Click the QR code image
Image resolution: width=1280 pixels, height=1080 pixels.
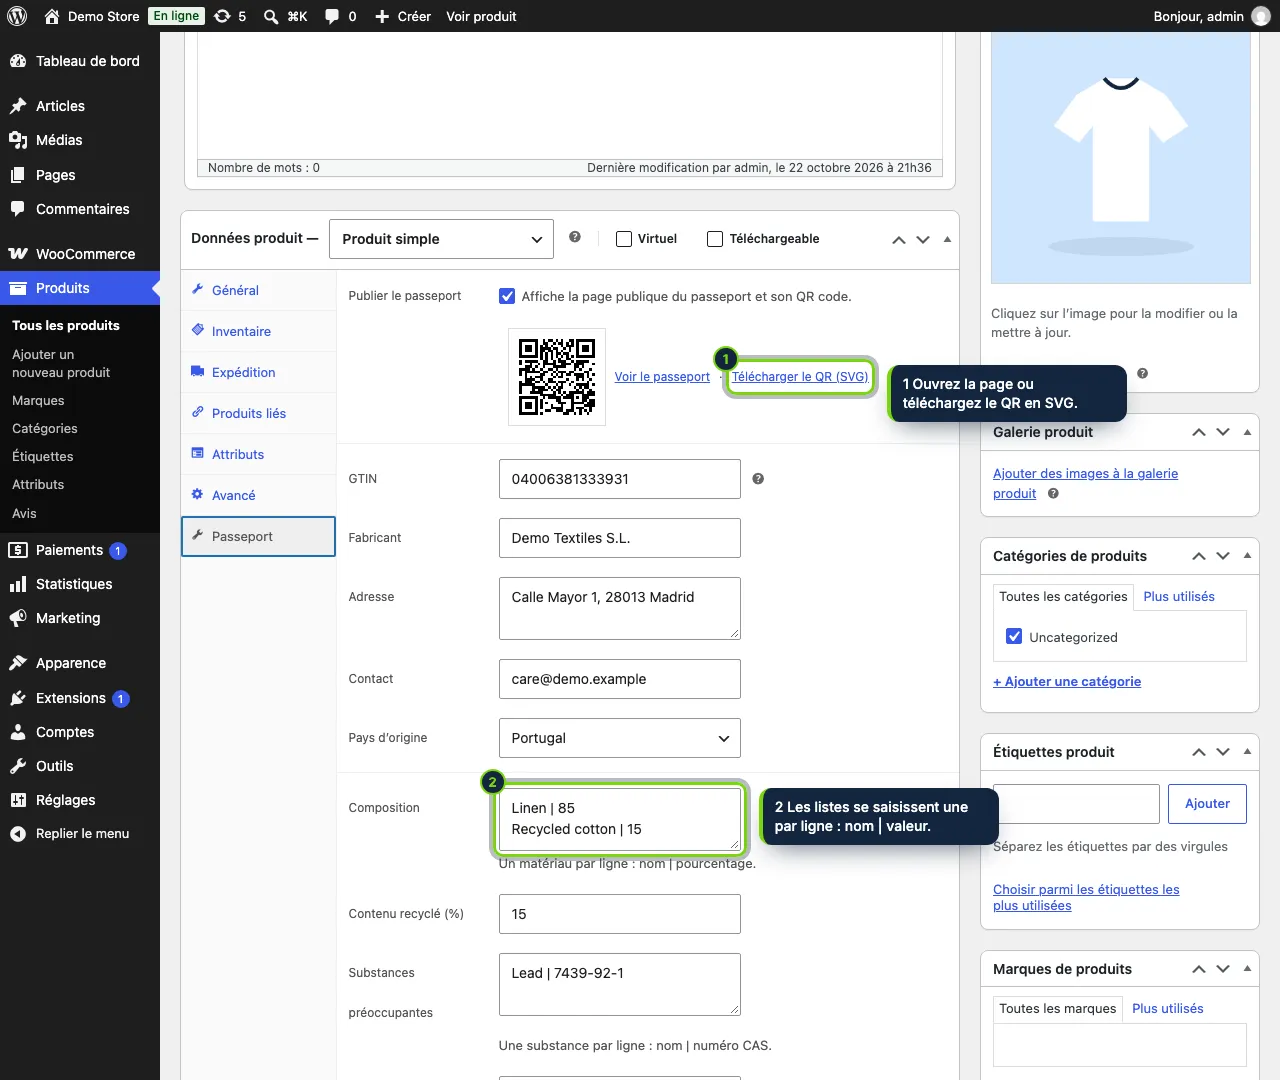pyautogui.click(x=557, y=377)
